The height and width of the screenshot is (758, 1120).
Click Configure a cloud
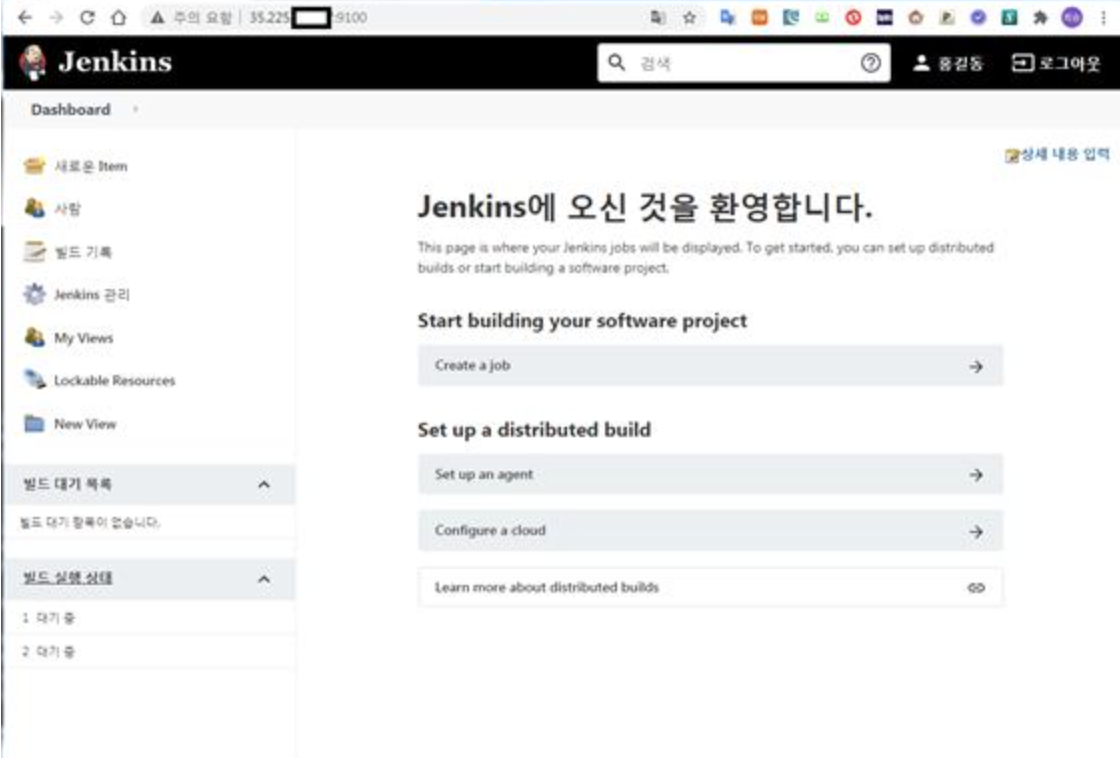click(x=710, y=531)
